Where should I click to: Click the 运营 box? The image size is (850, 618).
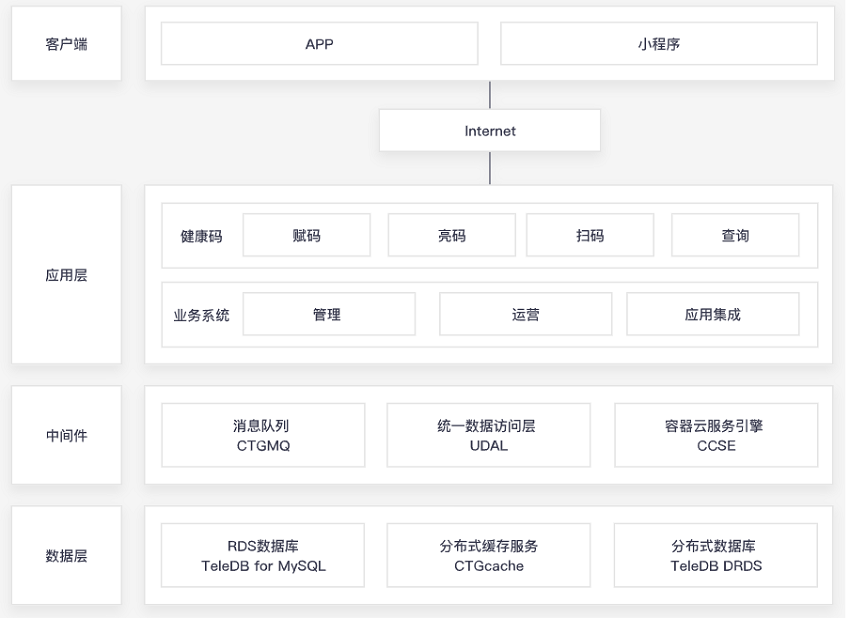[526, 314]
